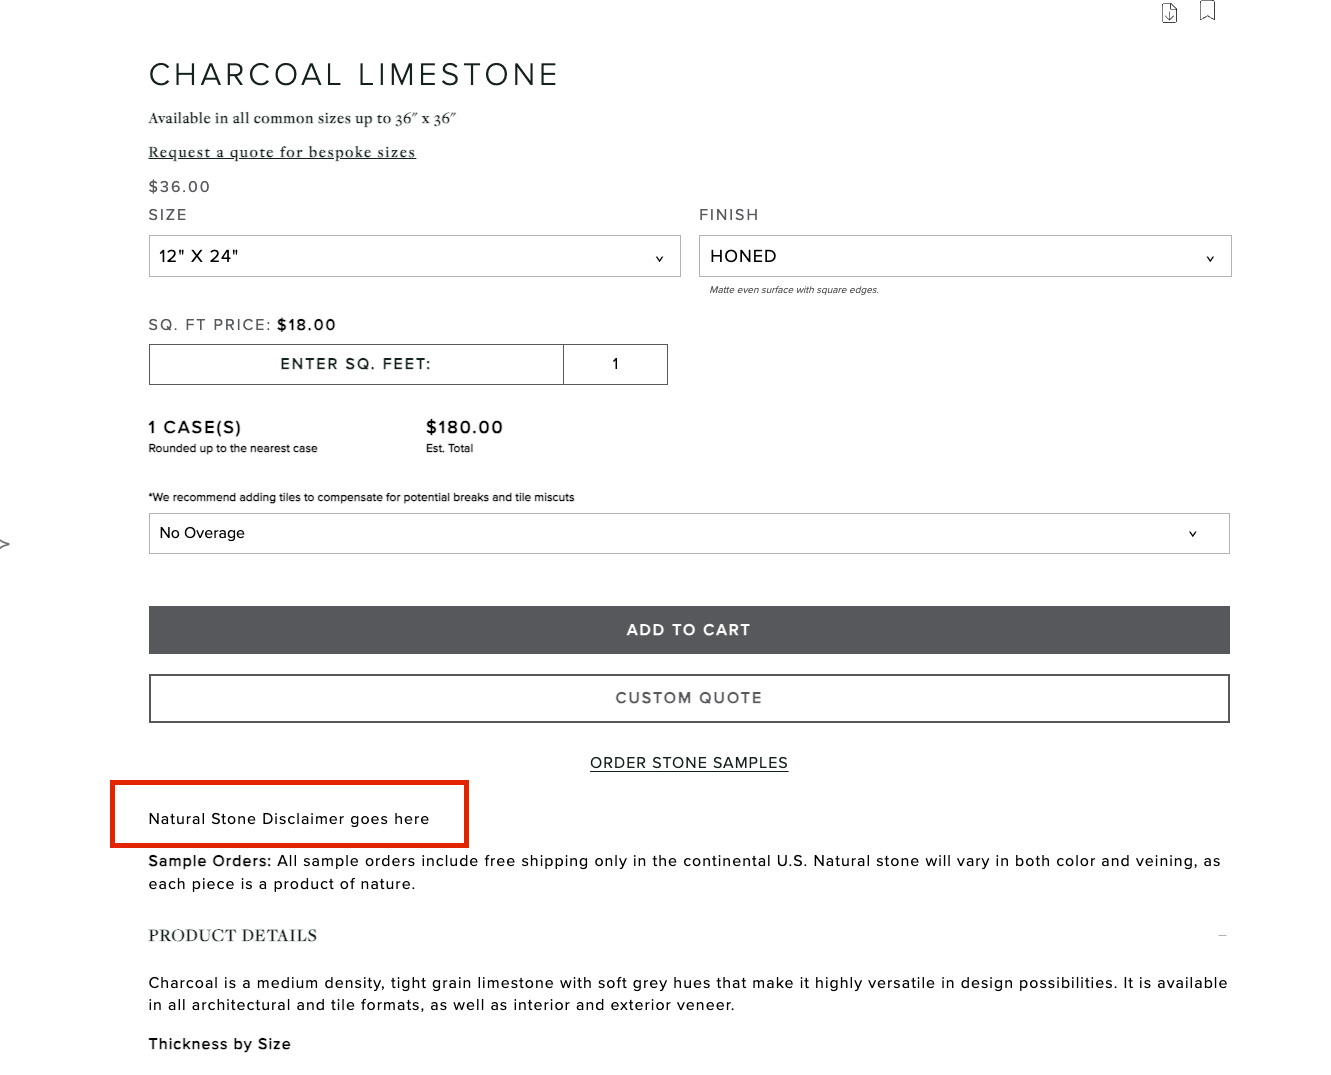Click the arrow at left page edge
This screenshot has height=1075, width=1331.
tap(5, 544)
